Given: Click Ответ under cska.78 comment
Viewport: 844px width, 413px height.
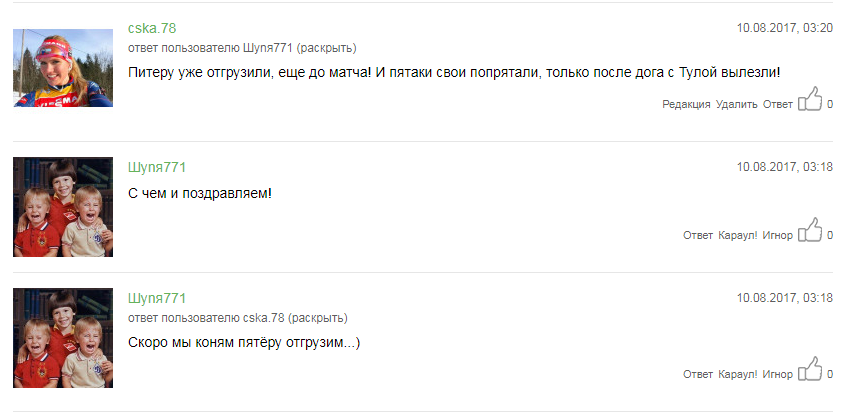Looking at the screenshot, I should 778,104.
